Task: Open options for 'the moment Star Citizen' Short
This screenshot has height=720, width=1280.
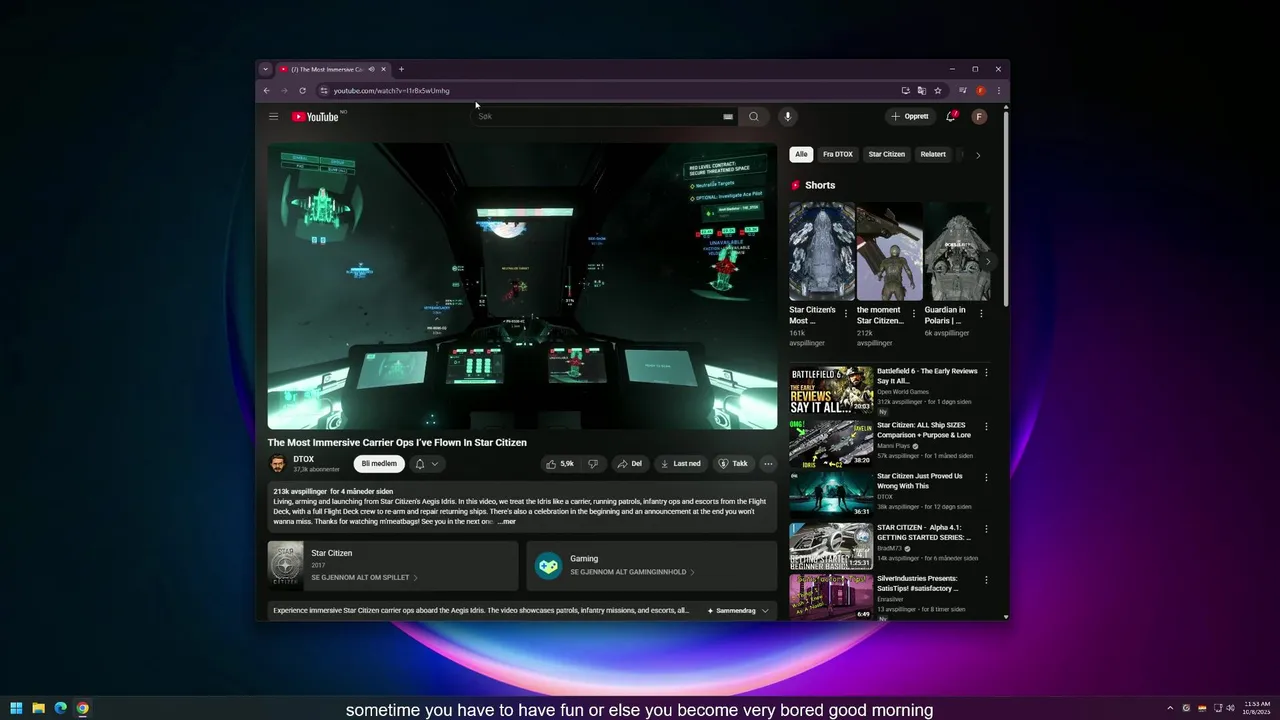Action: pyautogui.click(x=913, y=313)
